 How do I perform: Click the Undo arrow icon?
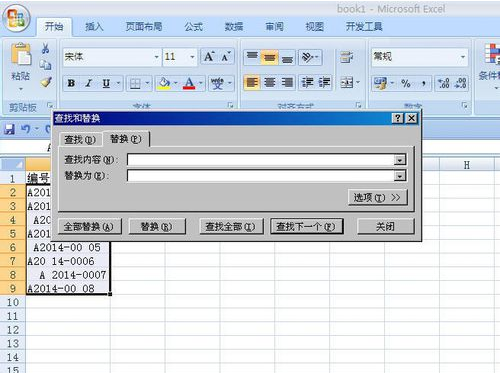pos(26,129)
